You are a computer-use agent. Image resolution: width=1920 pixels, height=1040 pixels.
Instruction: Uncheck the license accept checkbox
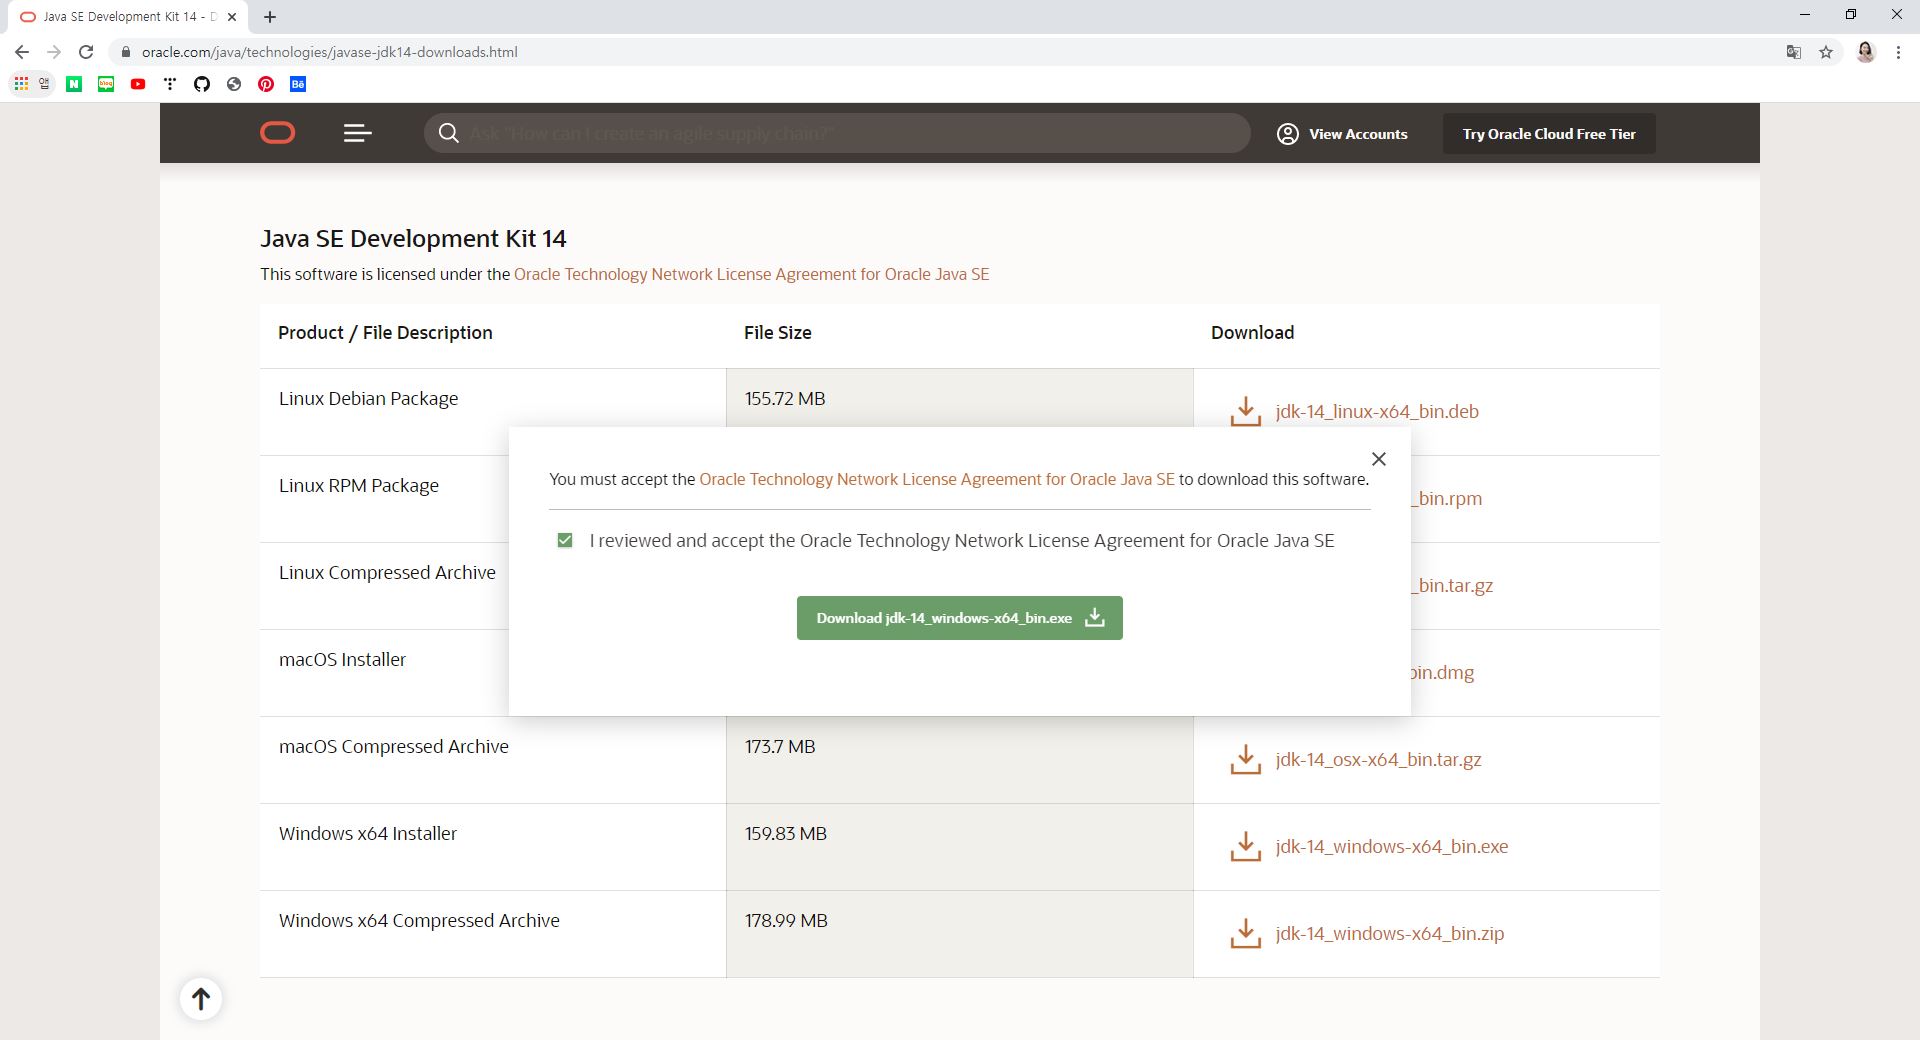[x=565, y=540]
